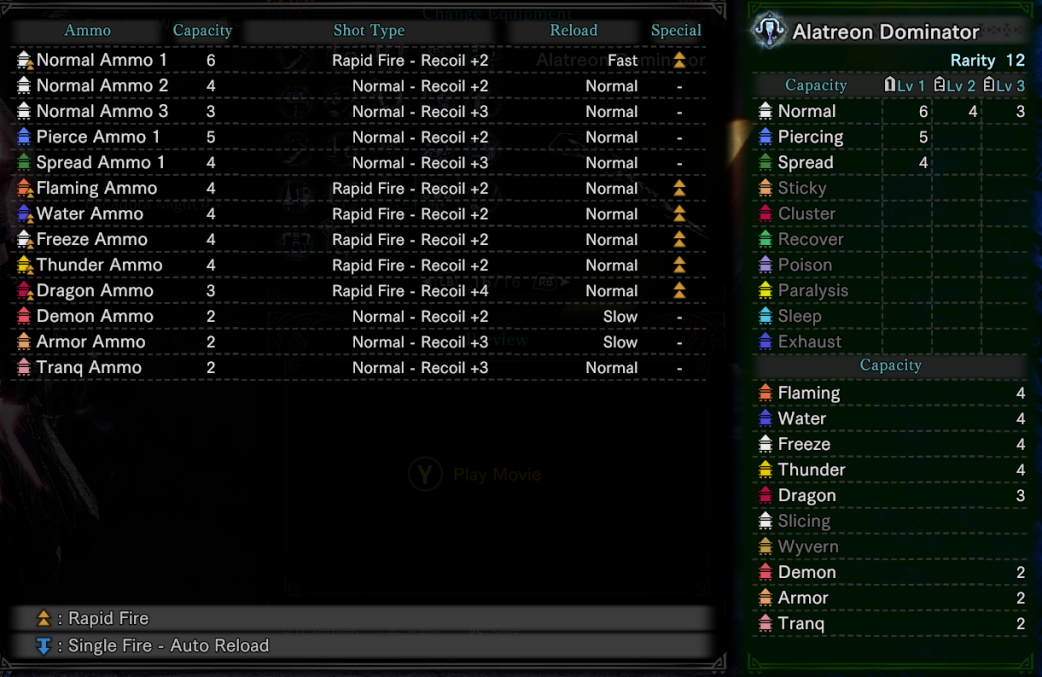Click the Thunder Ammo yellow bullet icon
1042x677 pixels.
click(x=25, y=265)
